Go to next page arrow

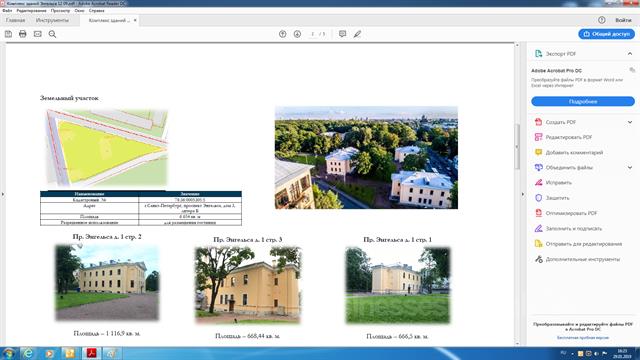[297, 34]
